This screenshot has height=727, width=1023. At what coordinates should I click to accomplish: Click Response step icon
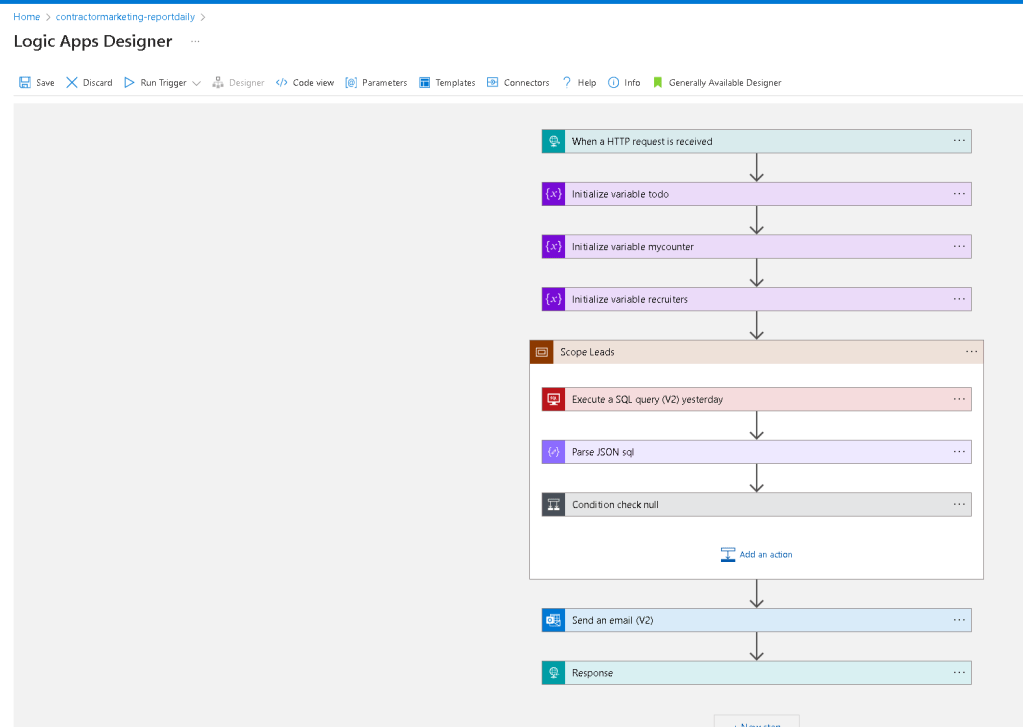click(553, 673)
